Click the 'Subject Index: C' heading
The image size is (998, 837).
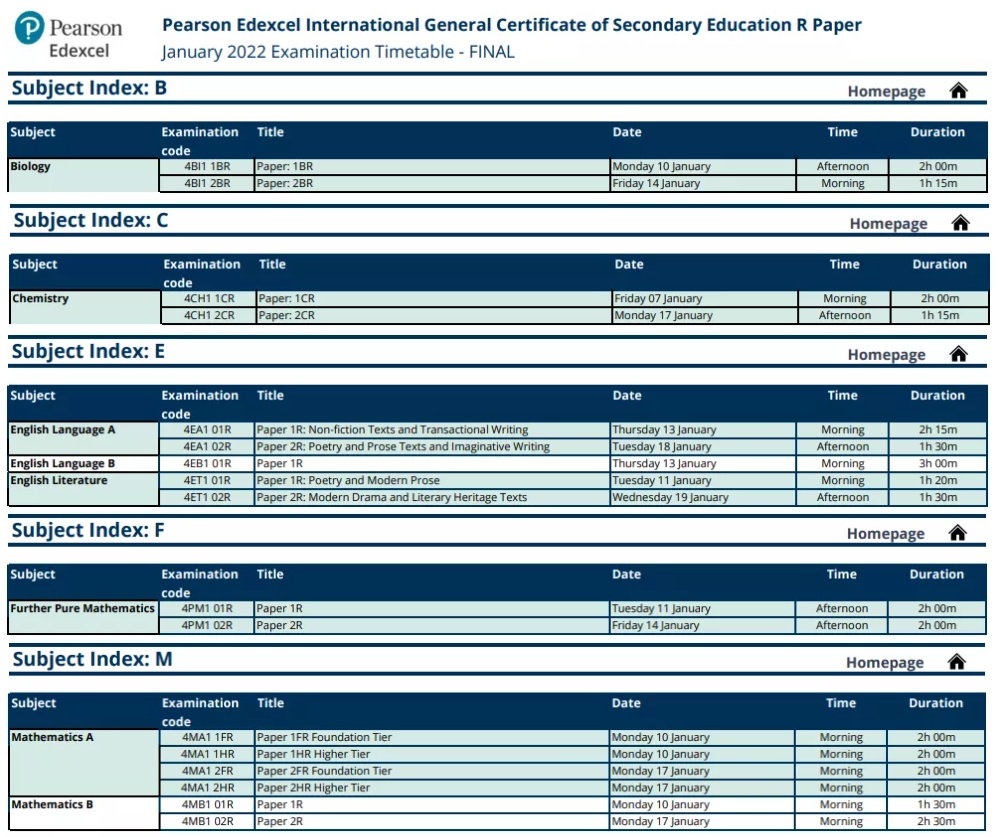click(91, 220)
